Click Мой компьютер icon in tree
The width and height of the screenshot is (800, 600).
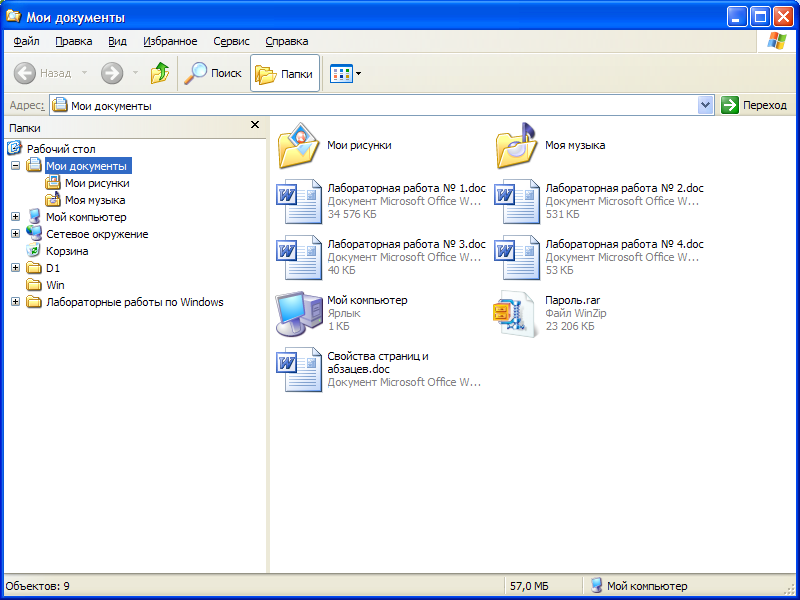pos(34,216)
